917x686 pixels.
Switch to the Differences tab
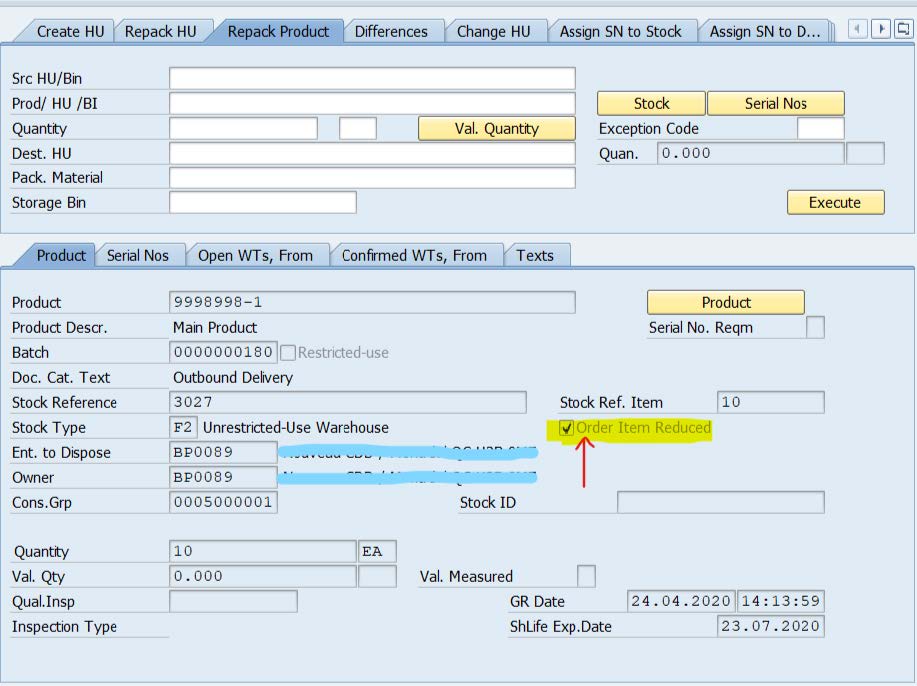[x=391, y=31]
